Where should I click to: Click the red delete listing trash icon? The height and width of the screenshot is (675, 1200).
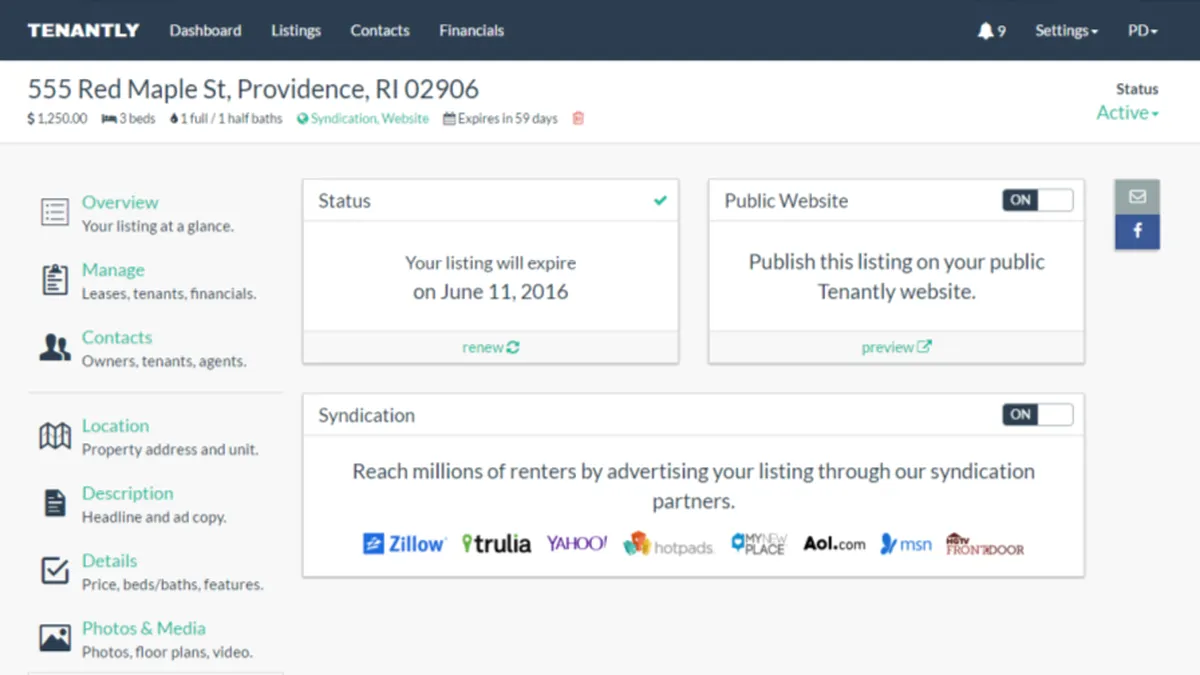click(578, 118)
